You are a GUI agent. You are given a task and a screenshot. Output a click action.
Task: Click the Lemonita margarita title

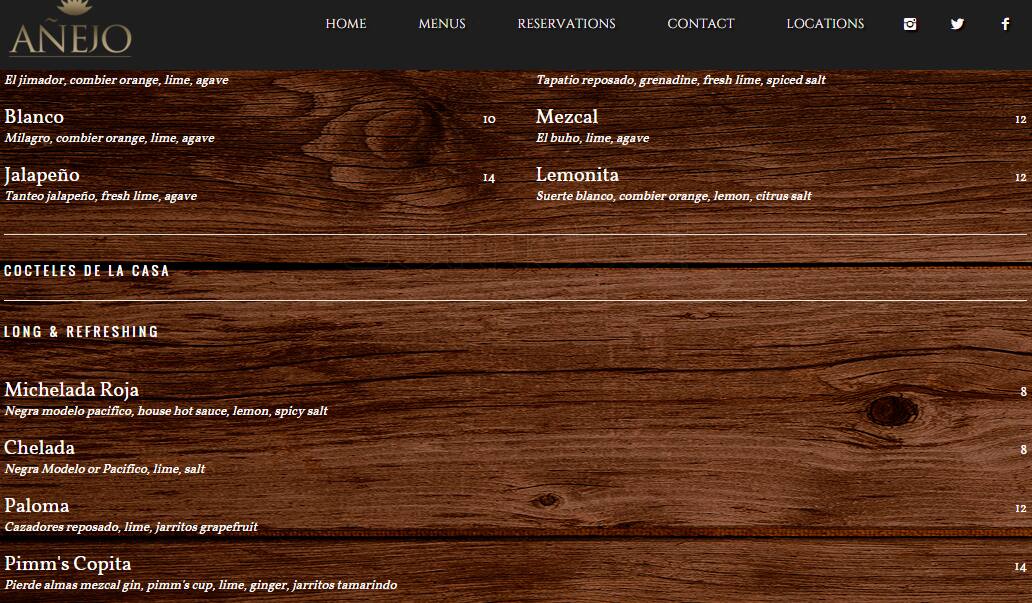point(577,175)
